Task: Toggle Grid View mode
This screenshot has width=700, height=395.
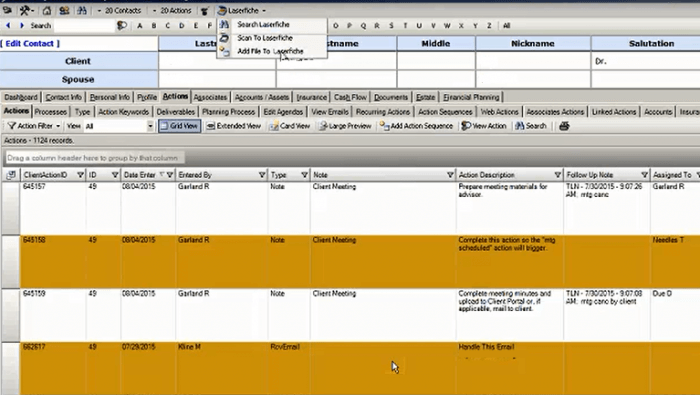Action: [x=179, y=126]
